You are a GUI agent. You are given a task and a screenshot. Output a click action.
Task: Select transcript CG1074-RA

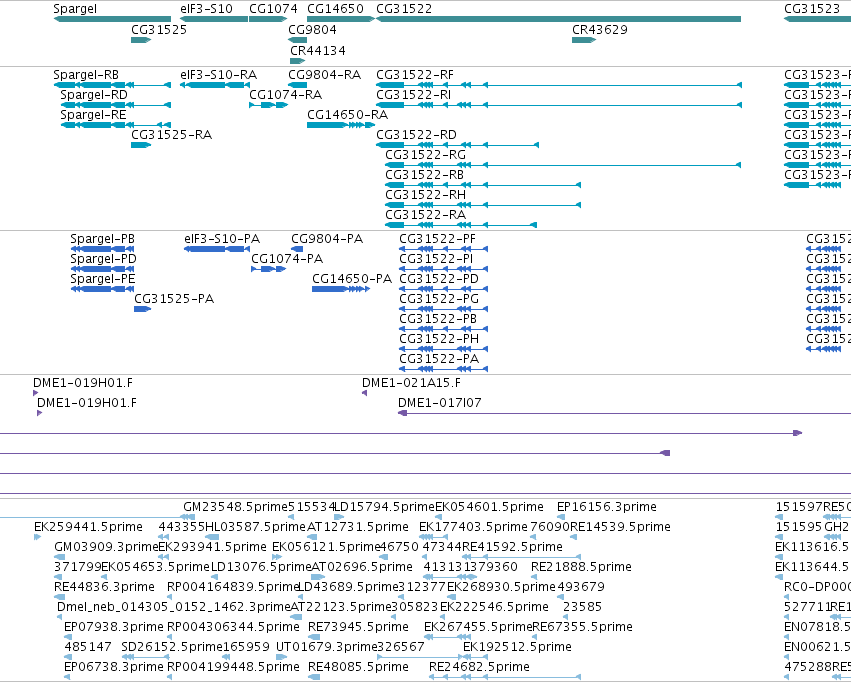(x=268, y=105)
